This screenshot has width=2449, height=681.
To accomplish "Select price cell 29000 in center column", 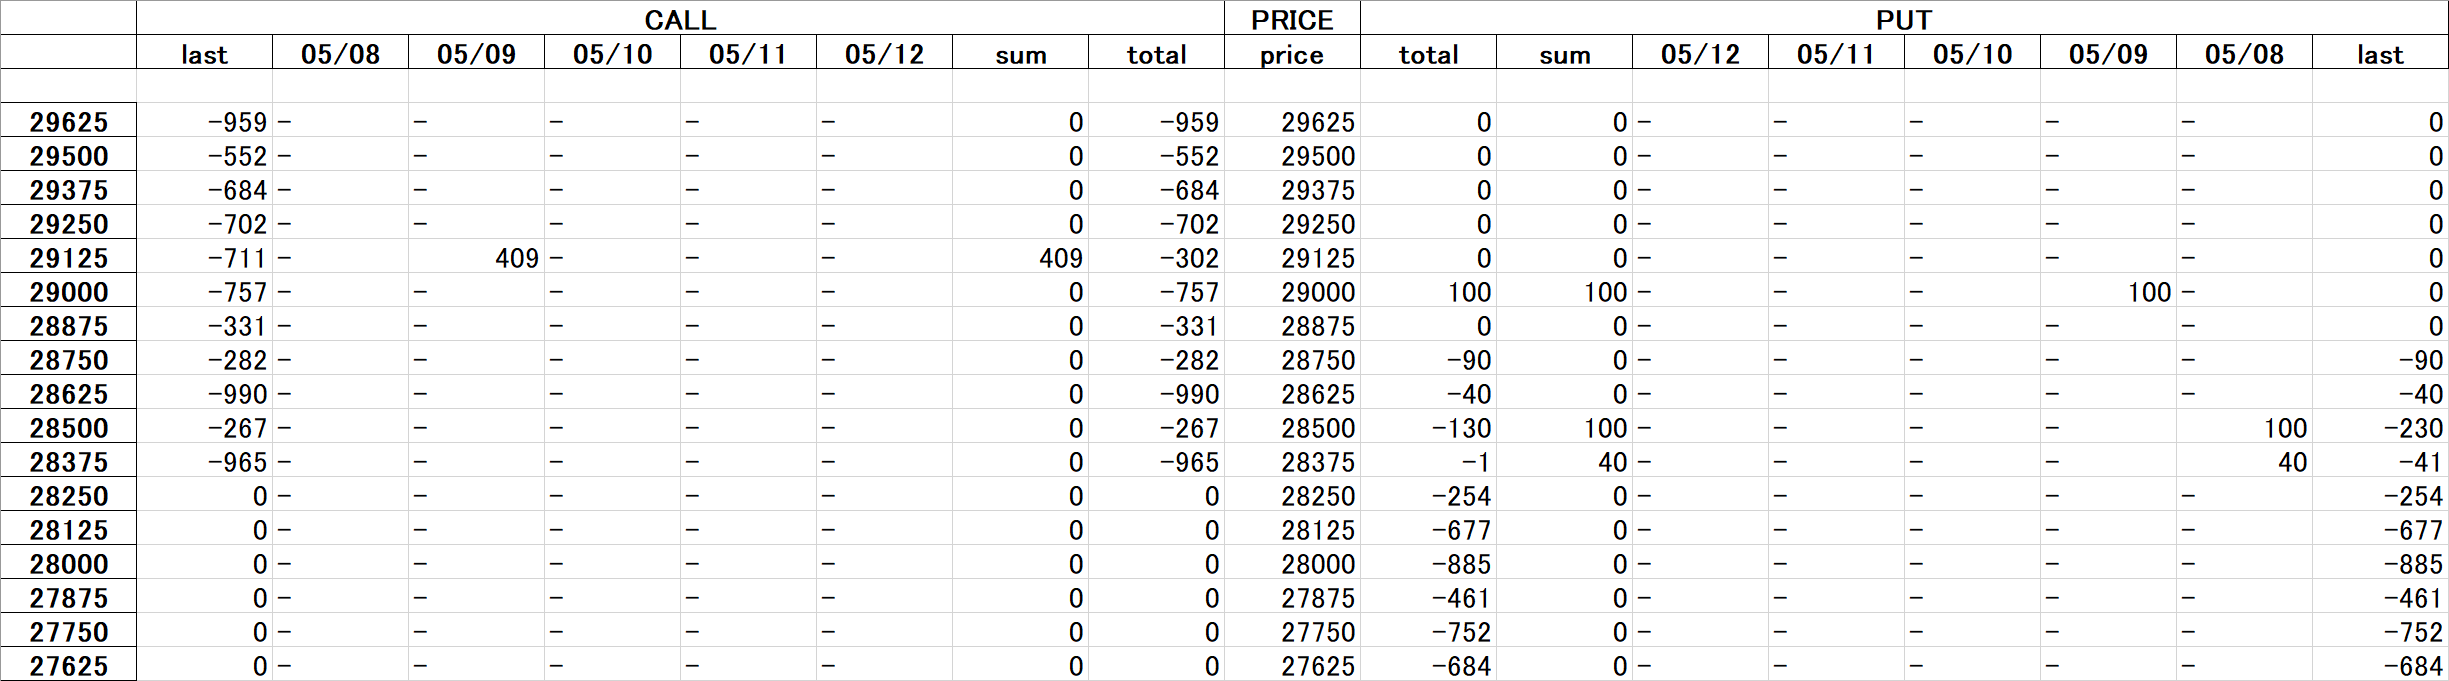I will click(1292, 291).
